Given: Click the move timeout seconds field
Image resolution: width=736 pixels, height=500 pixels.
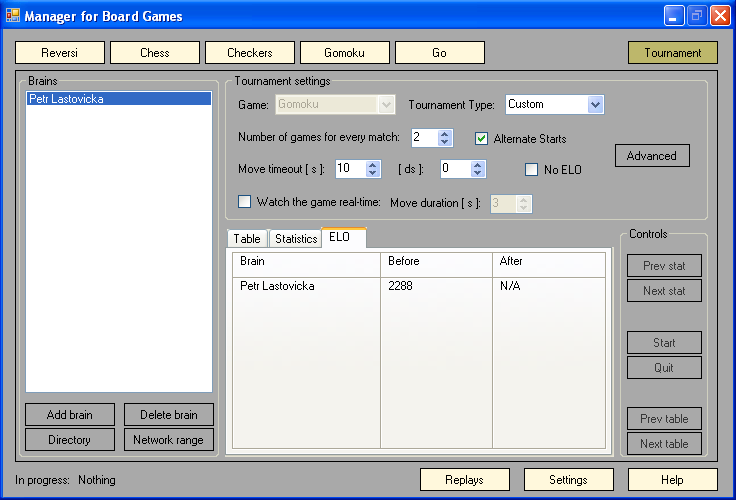Looking at the screenshot, I should (x=351, y=169).
